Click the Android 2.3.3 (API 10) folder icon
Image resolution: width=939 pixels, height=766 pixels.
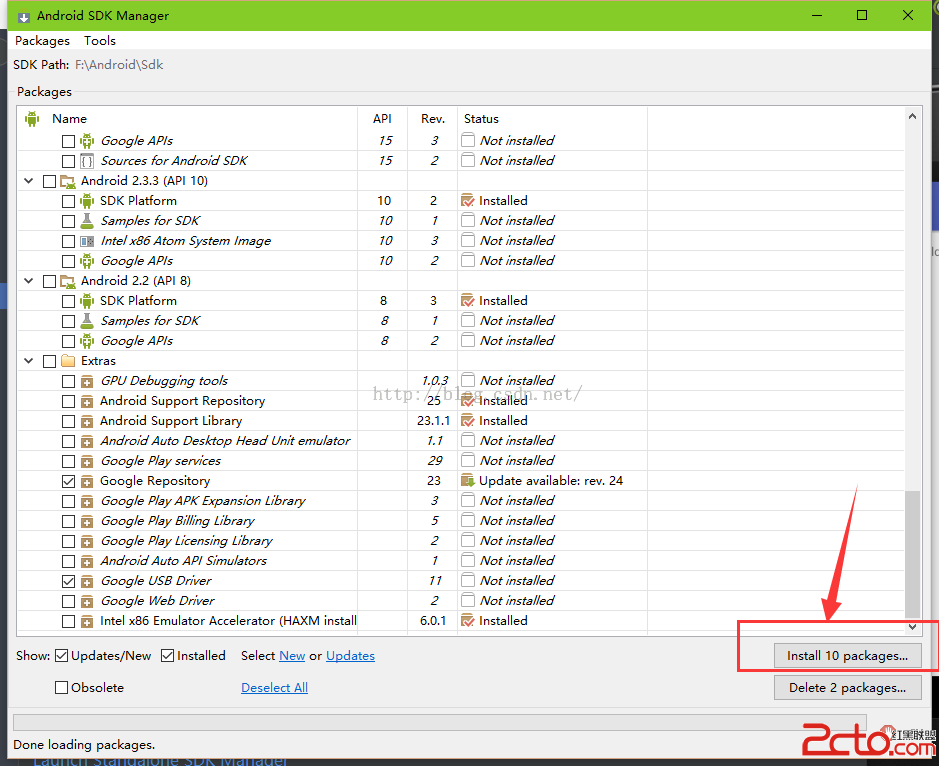[68, 181]
